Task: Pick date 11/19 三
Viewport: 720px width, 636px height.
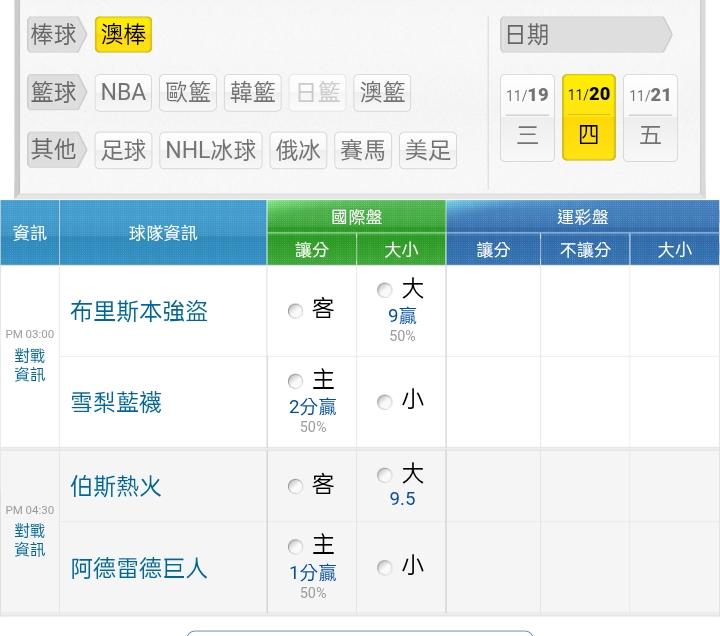Action: (527, 117)
